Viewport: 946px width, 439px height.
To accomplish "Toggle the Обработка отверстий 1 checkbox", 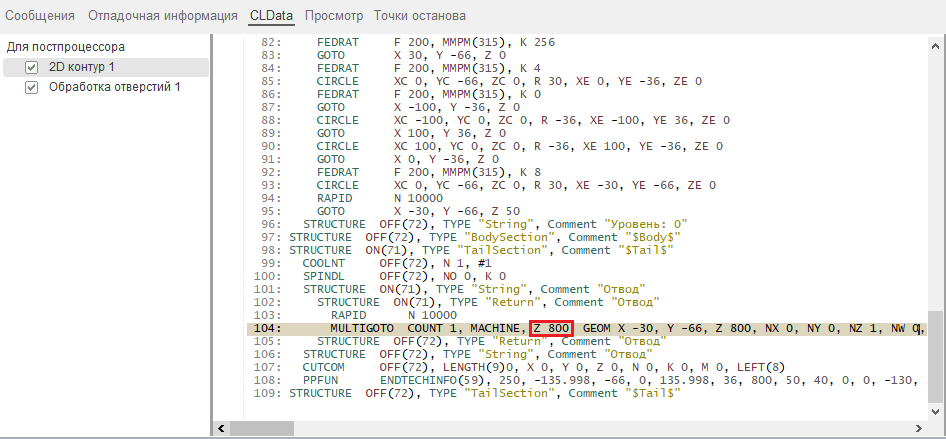I will tap(31, 87).
